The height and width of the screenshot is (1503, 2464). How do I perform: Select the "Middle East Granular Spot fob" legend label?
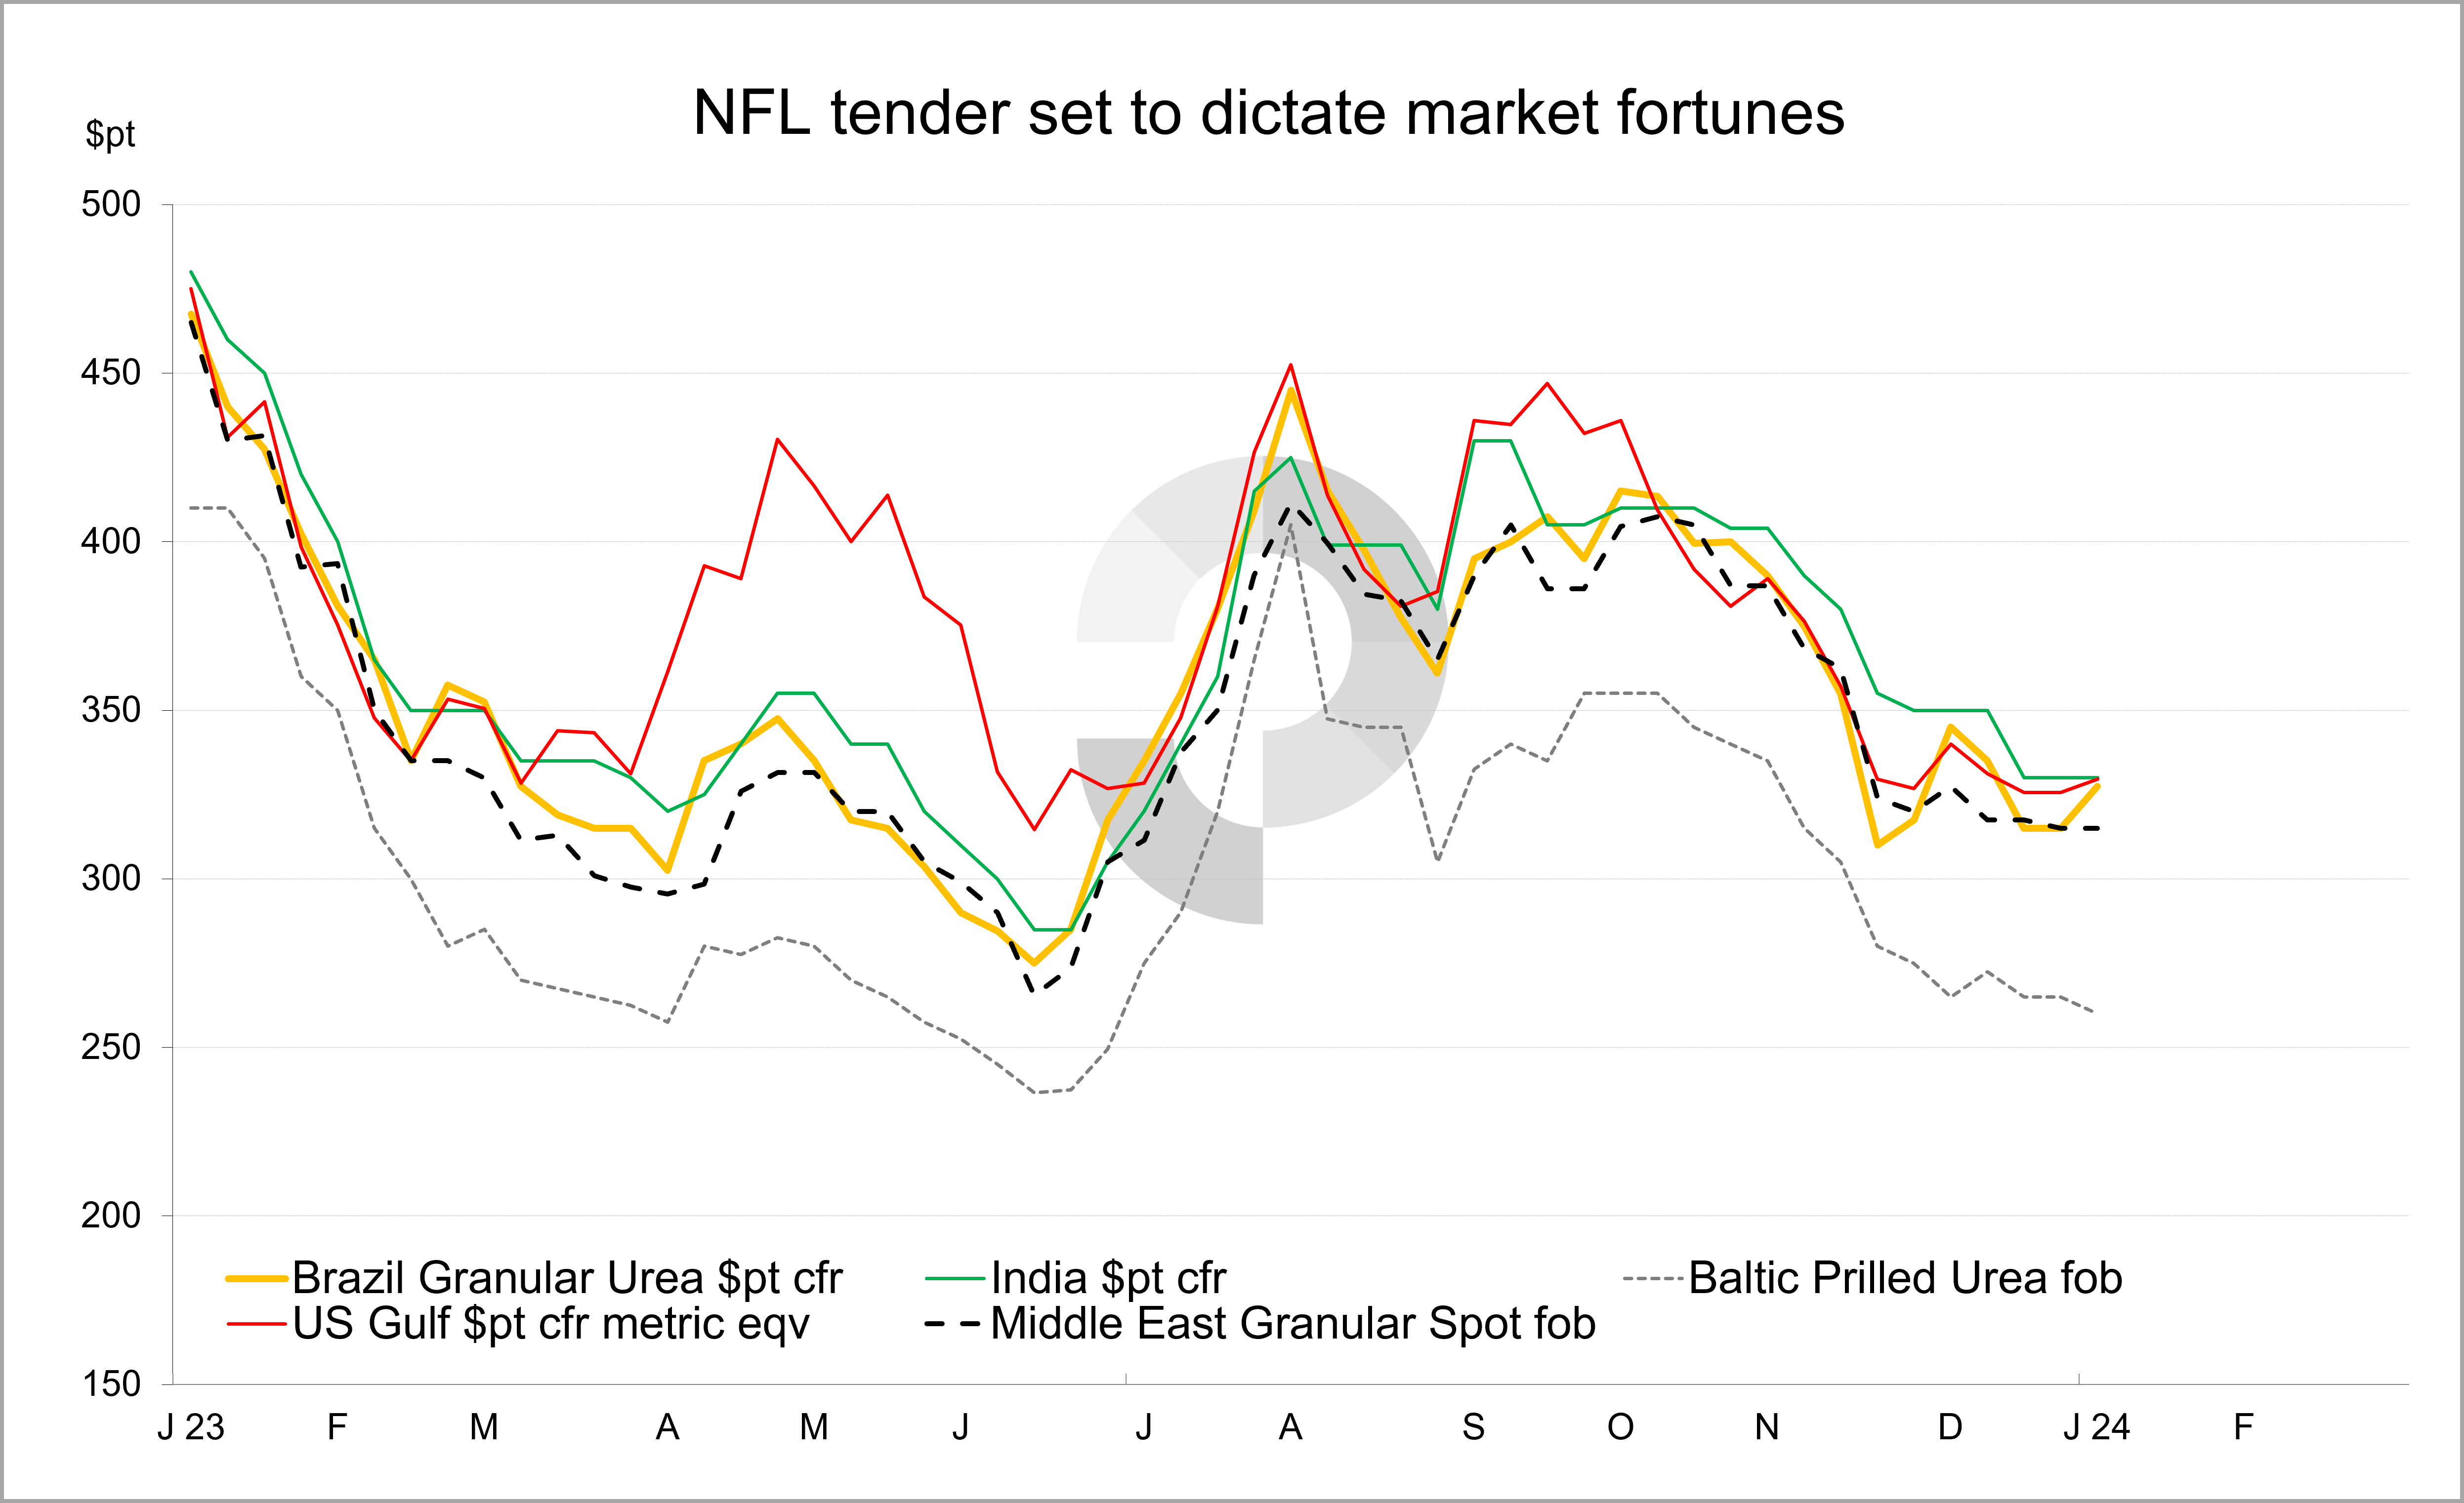(x=1293, y=1324)
